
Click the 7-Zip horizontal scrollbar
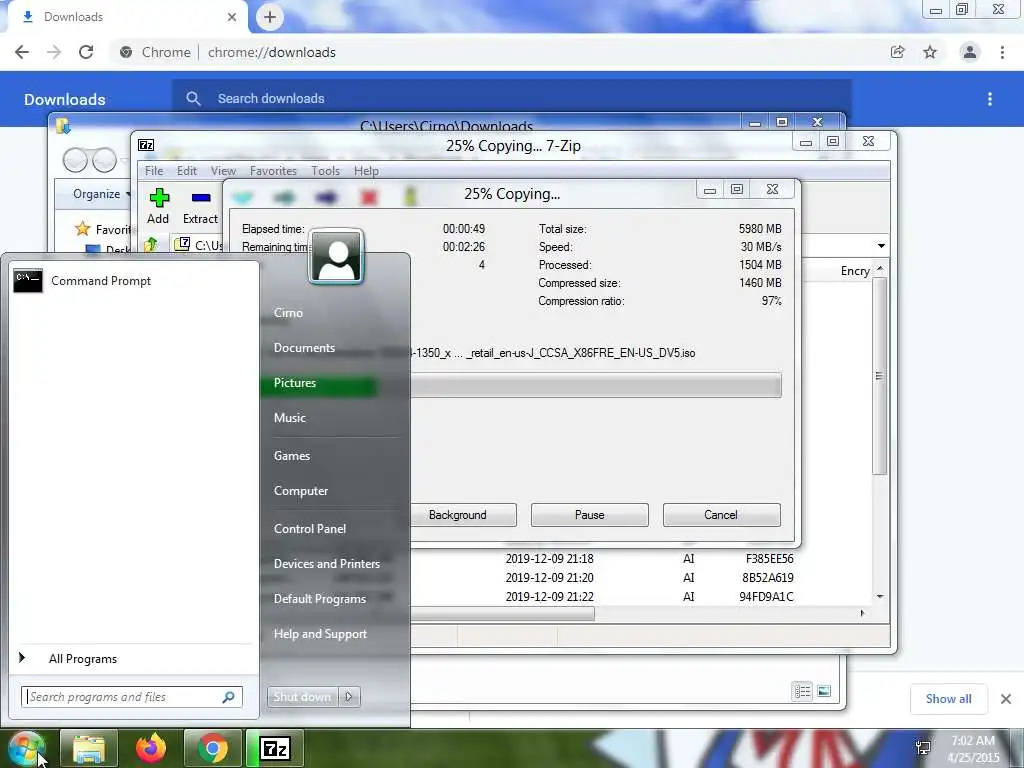pos(503,613)
